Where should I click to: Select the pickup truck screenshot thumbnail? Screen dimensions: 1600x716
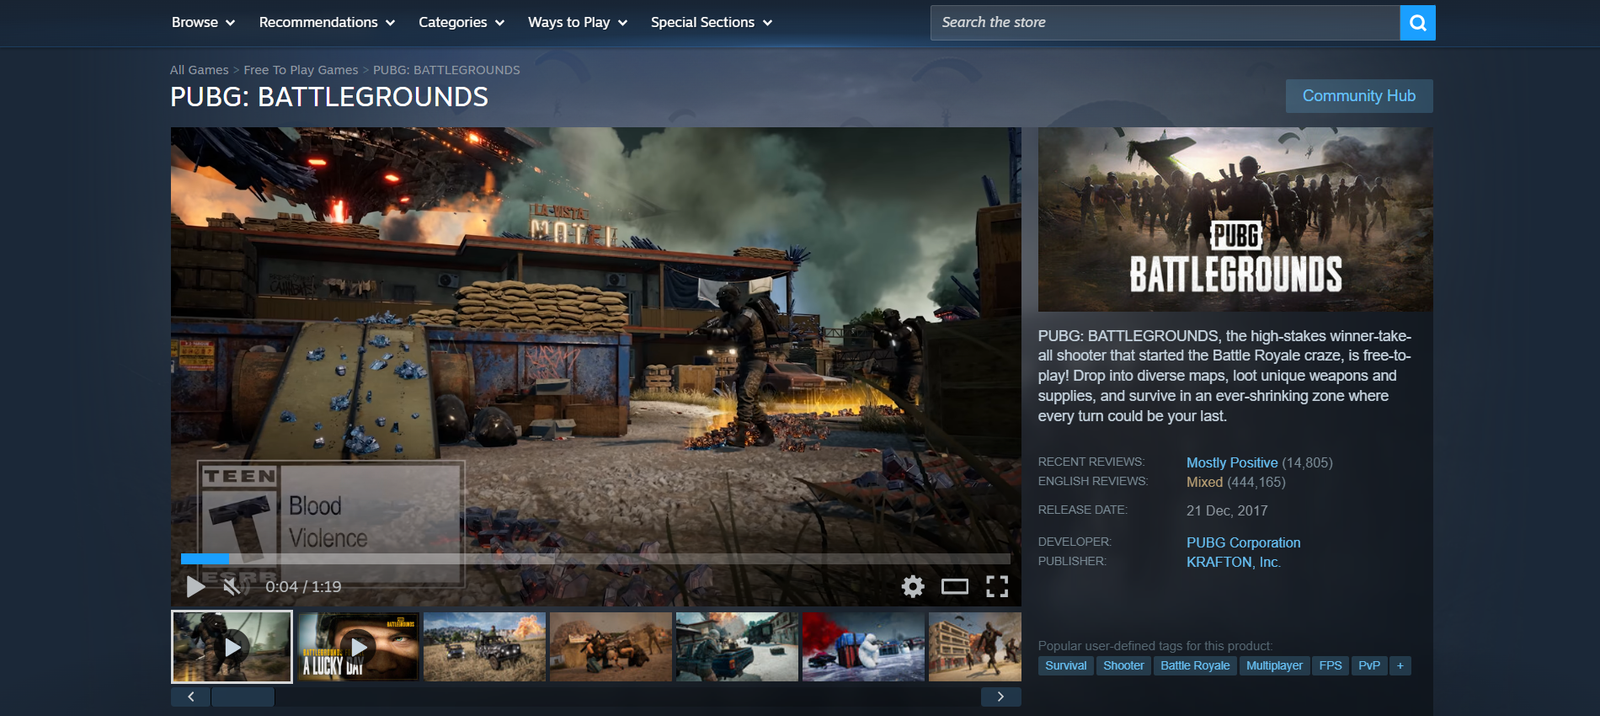(x=737, y=647)
